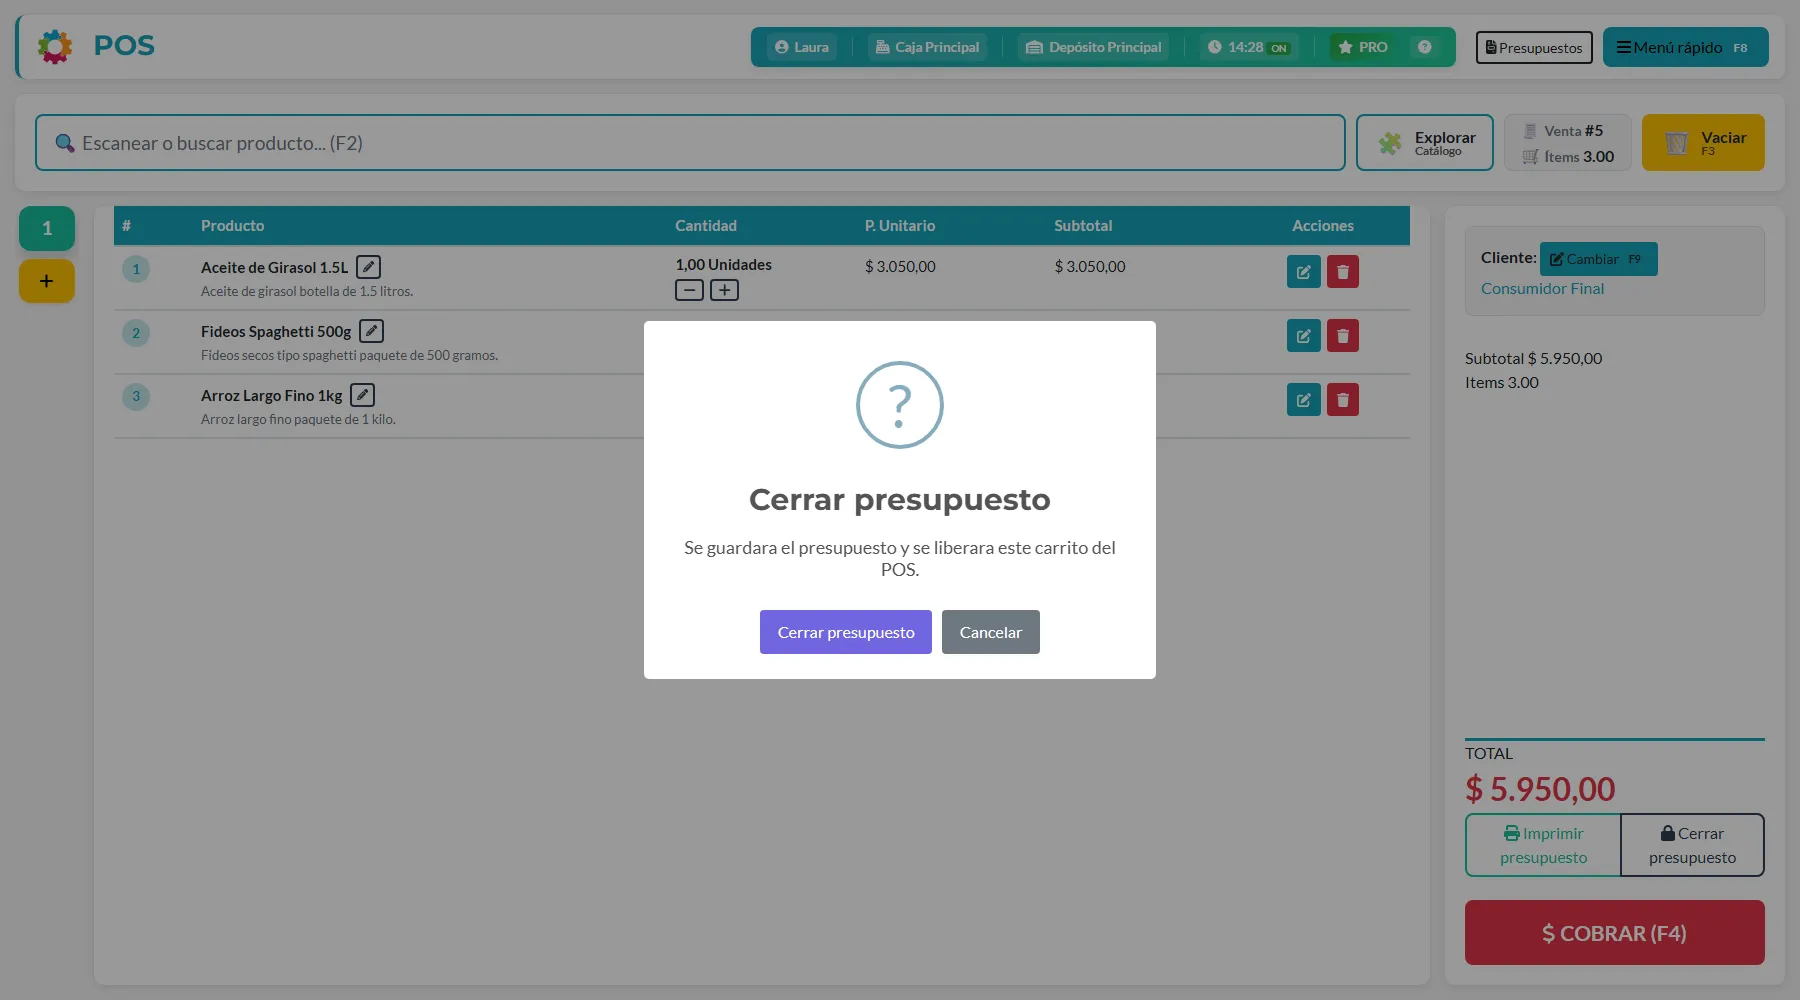Edit name of Aceite de Girasol 1.5L

tap(368, 267)
